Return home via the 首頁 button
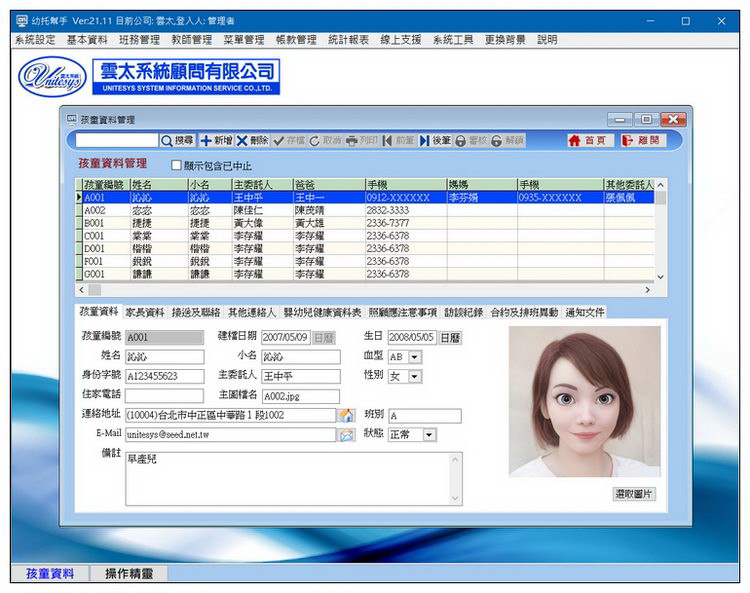 coord(587,141)
